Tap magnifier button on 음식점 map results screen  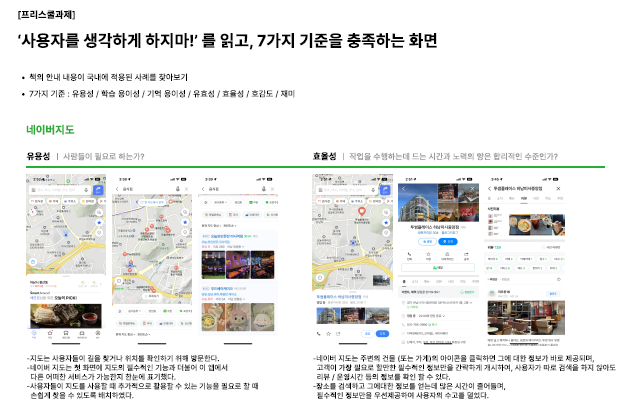click(185, 212)
